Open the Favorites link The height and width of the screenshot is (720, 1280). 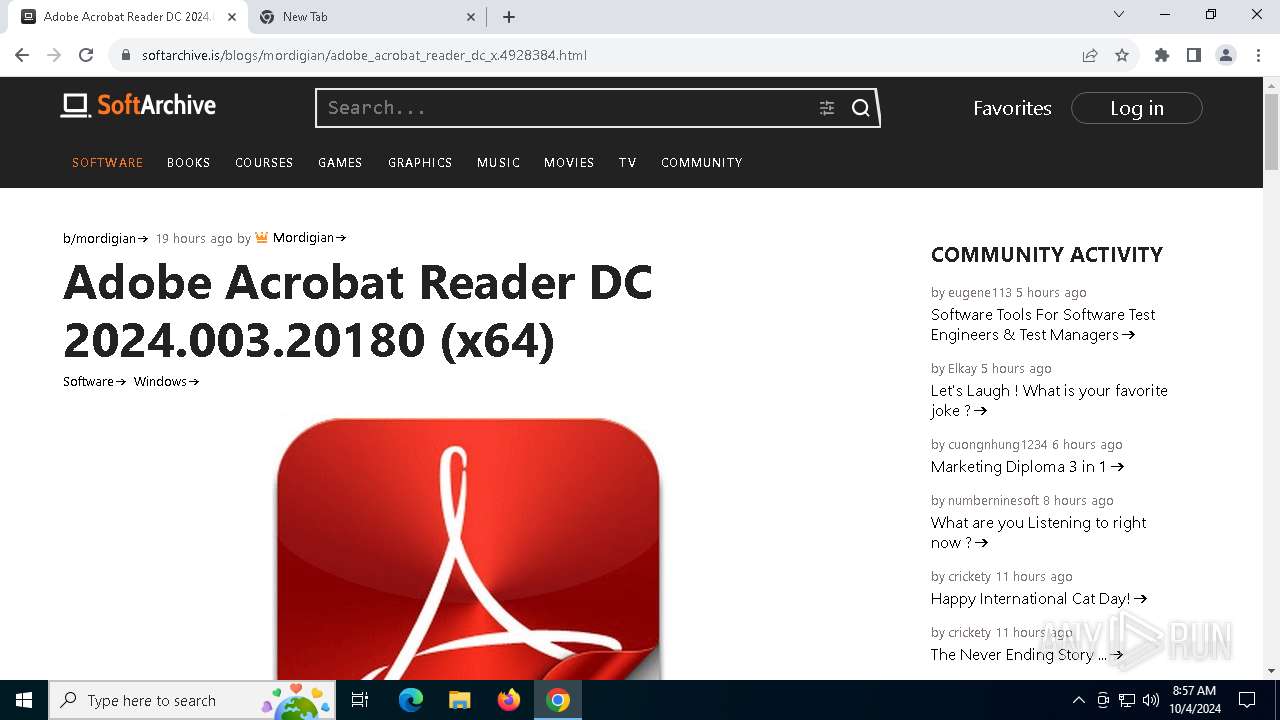tap(1012, 108)
